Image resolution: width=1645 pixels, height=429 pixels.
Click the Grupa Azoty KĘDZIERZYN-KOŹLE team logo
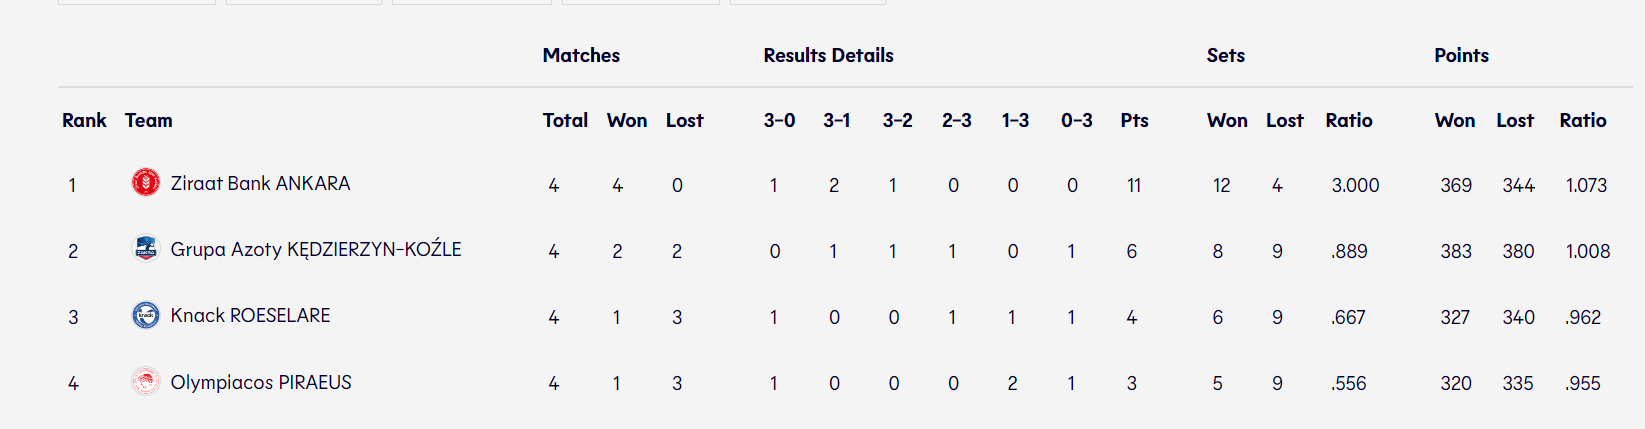[x=146, y=249]
